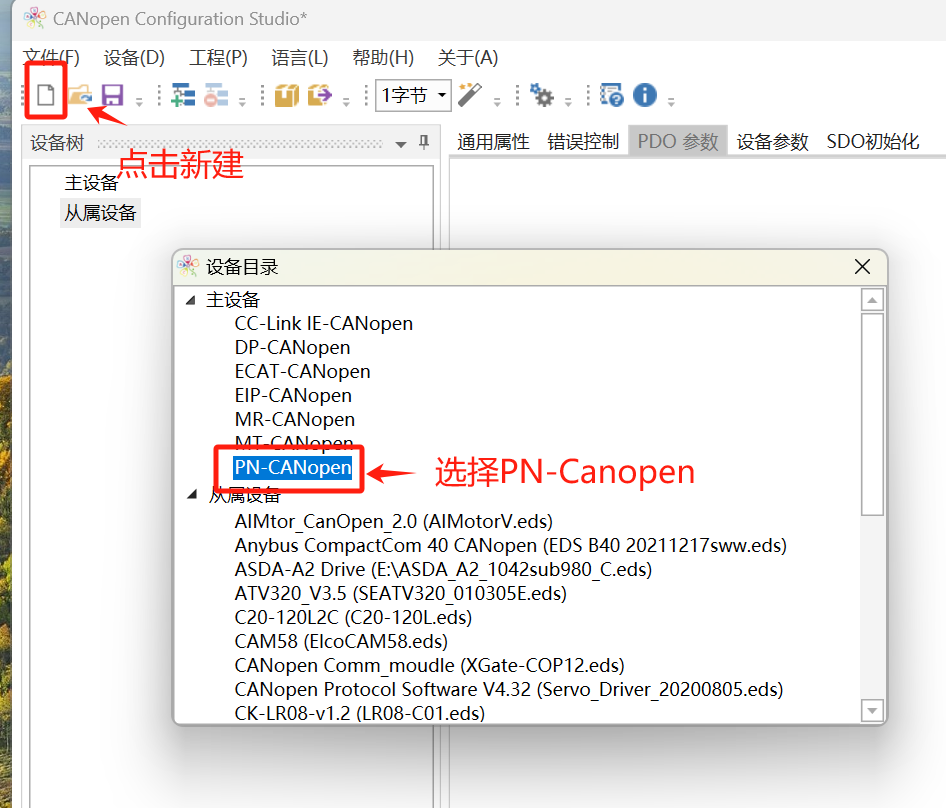Click the new file icon

[46, 95]
